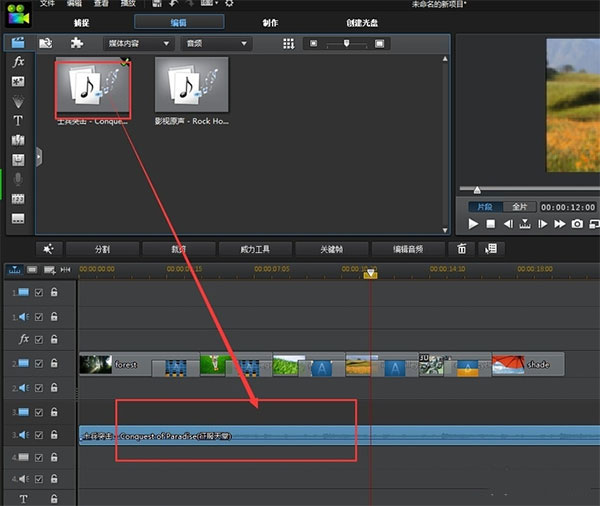
Task: Lock audio track 3 with padlock
Action: click(x=54, y=435)
